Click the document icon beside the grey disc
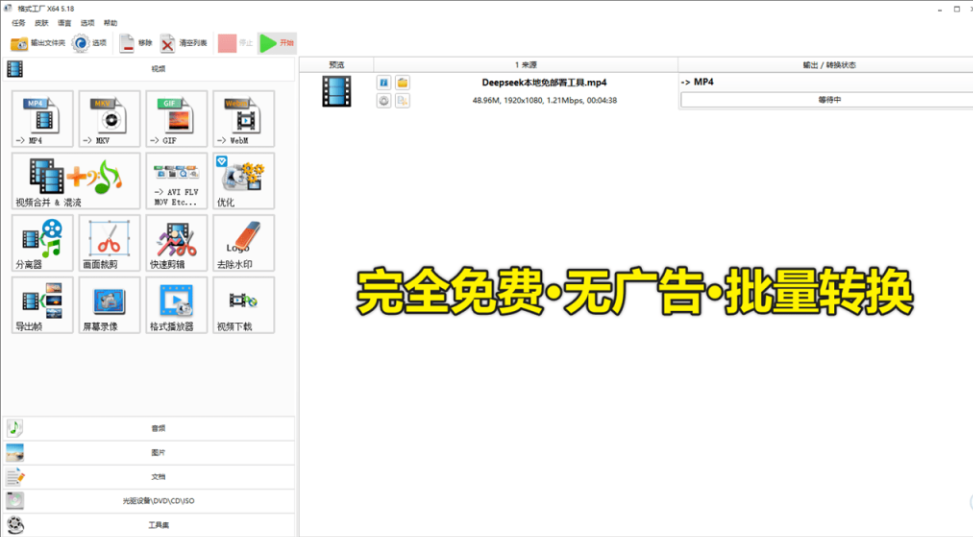The image size is (973, 537). click(x=402, y=101)
